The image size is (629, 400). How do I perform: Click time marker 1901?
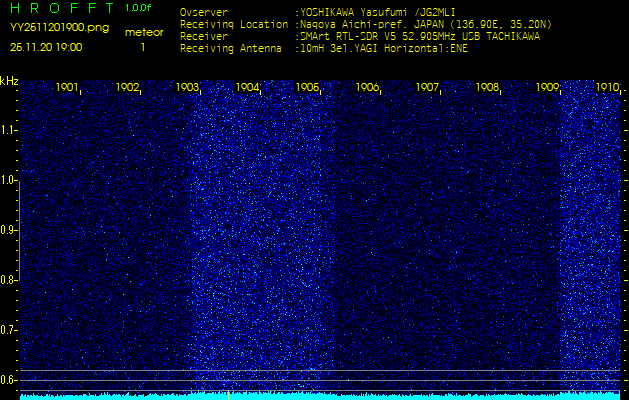[x=67, y=87]
